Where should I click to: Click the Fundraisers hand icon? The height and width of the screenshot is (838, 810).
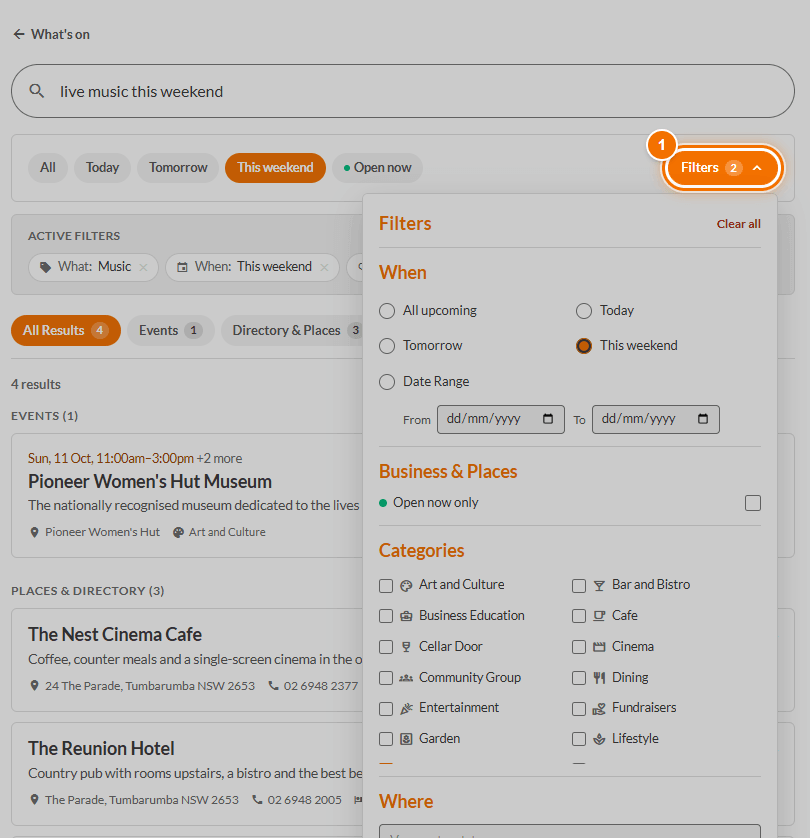599,709
